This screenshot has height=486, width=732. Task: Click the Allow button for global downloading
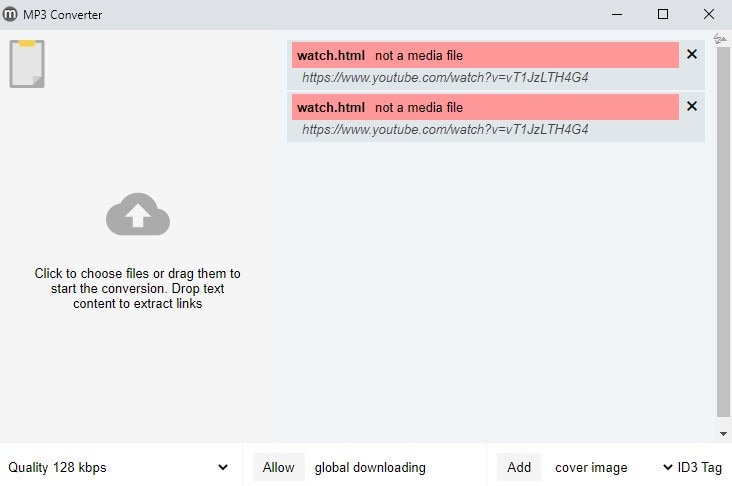pyautogui.click(x=278, y=467)
